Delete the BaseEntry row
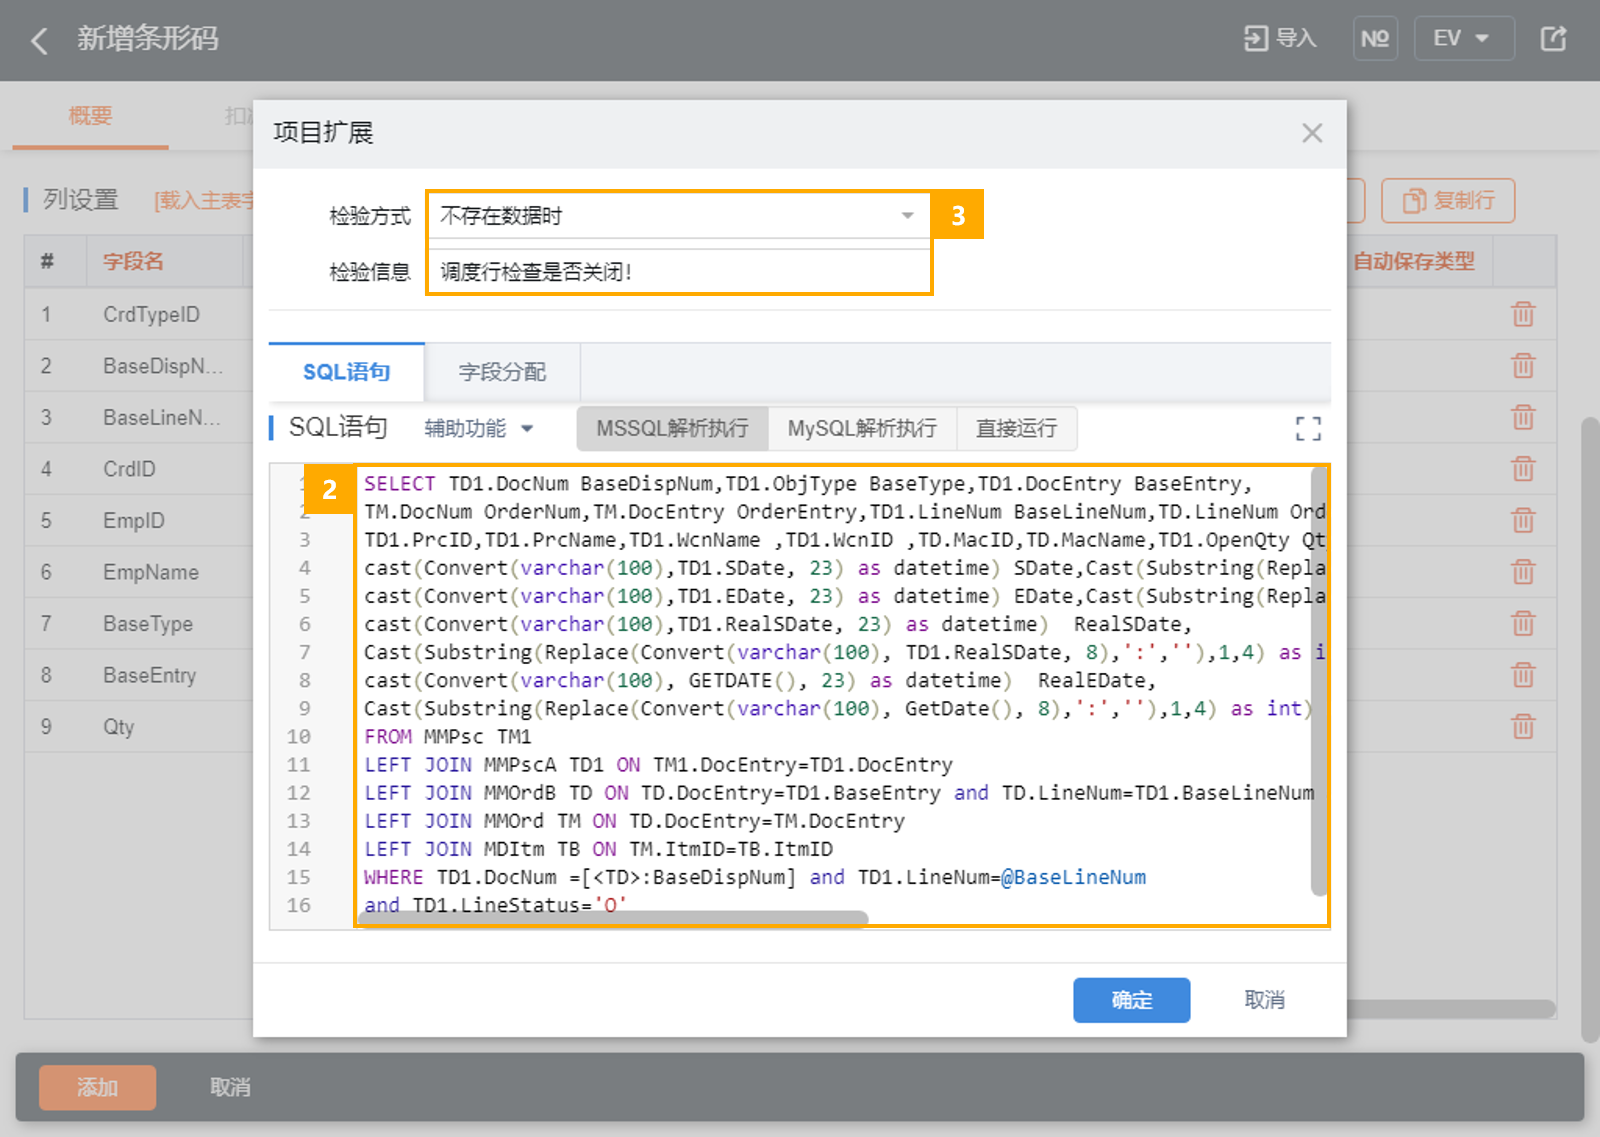 [x=1522, y=675]
